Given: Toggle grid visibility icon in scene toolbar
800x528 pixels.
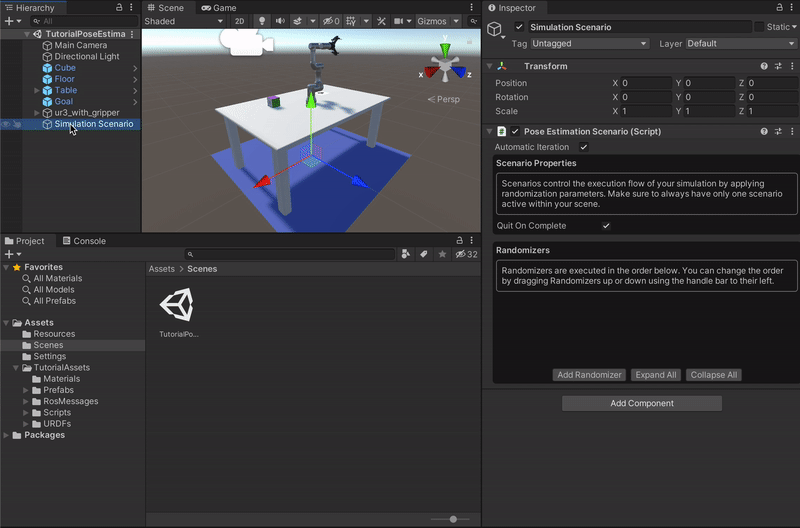Looking at the screenshot, I should click(351, 21).
